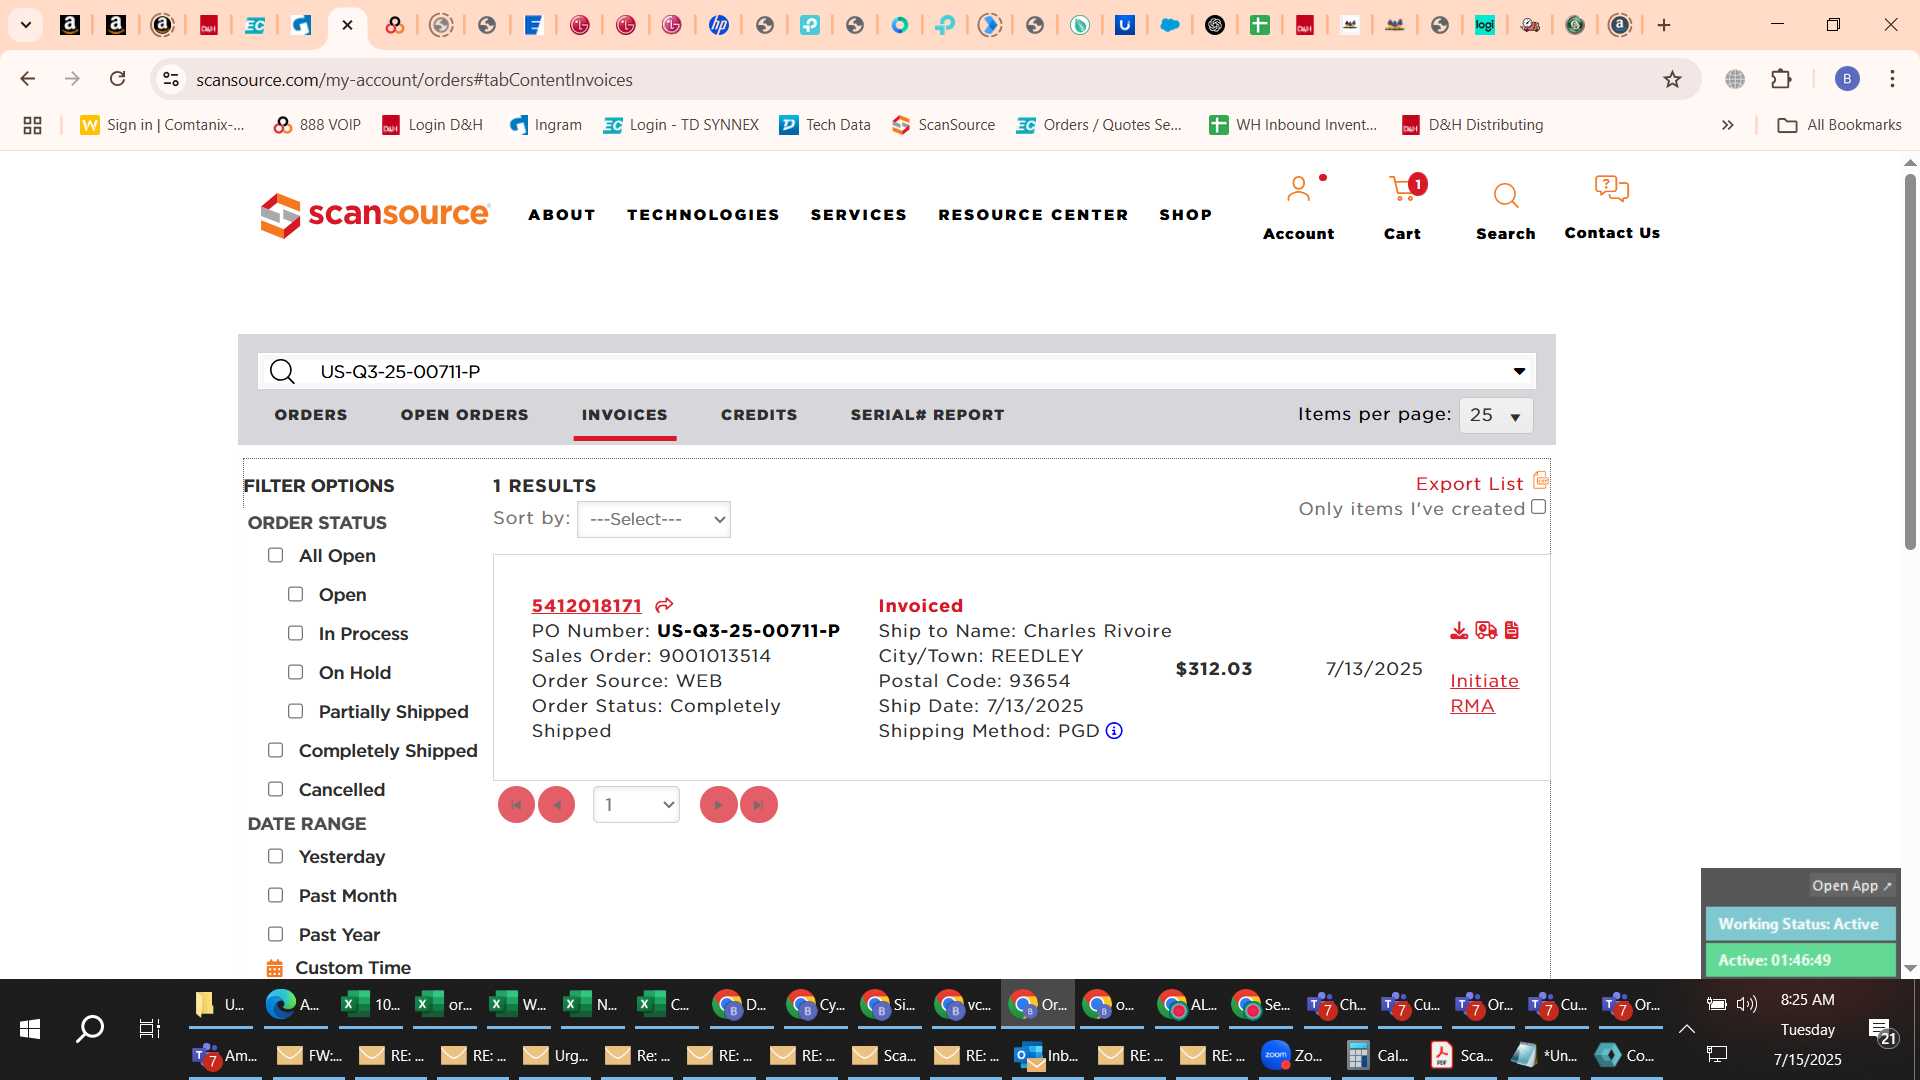The height and width of the screenshot is (1080, 1920).
Task: Click the Search magnifier icon in header
Action: (x=1505, y=196)
